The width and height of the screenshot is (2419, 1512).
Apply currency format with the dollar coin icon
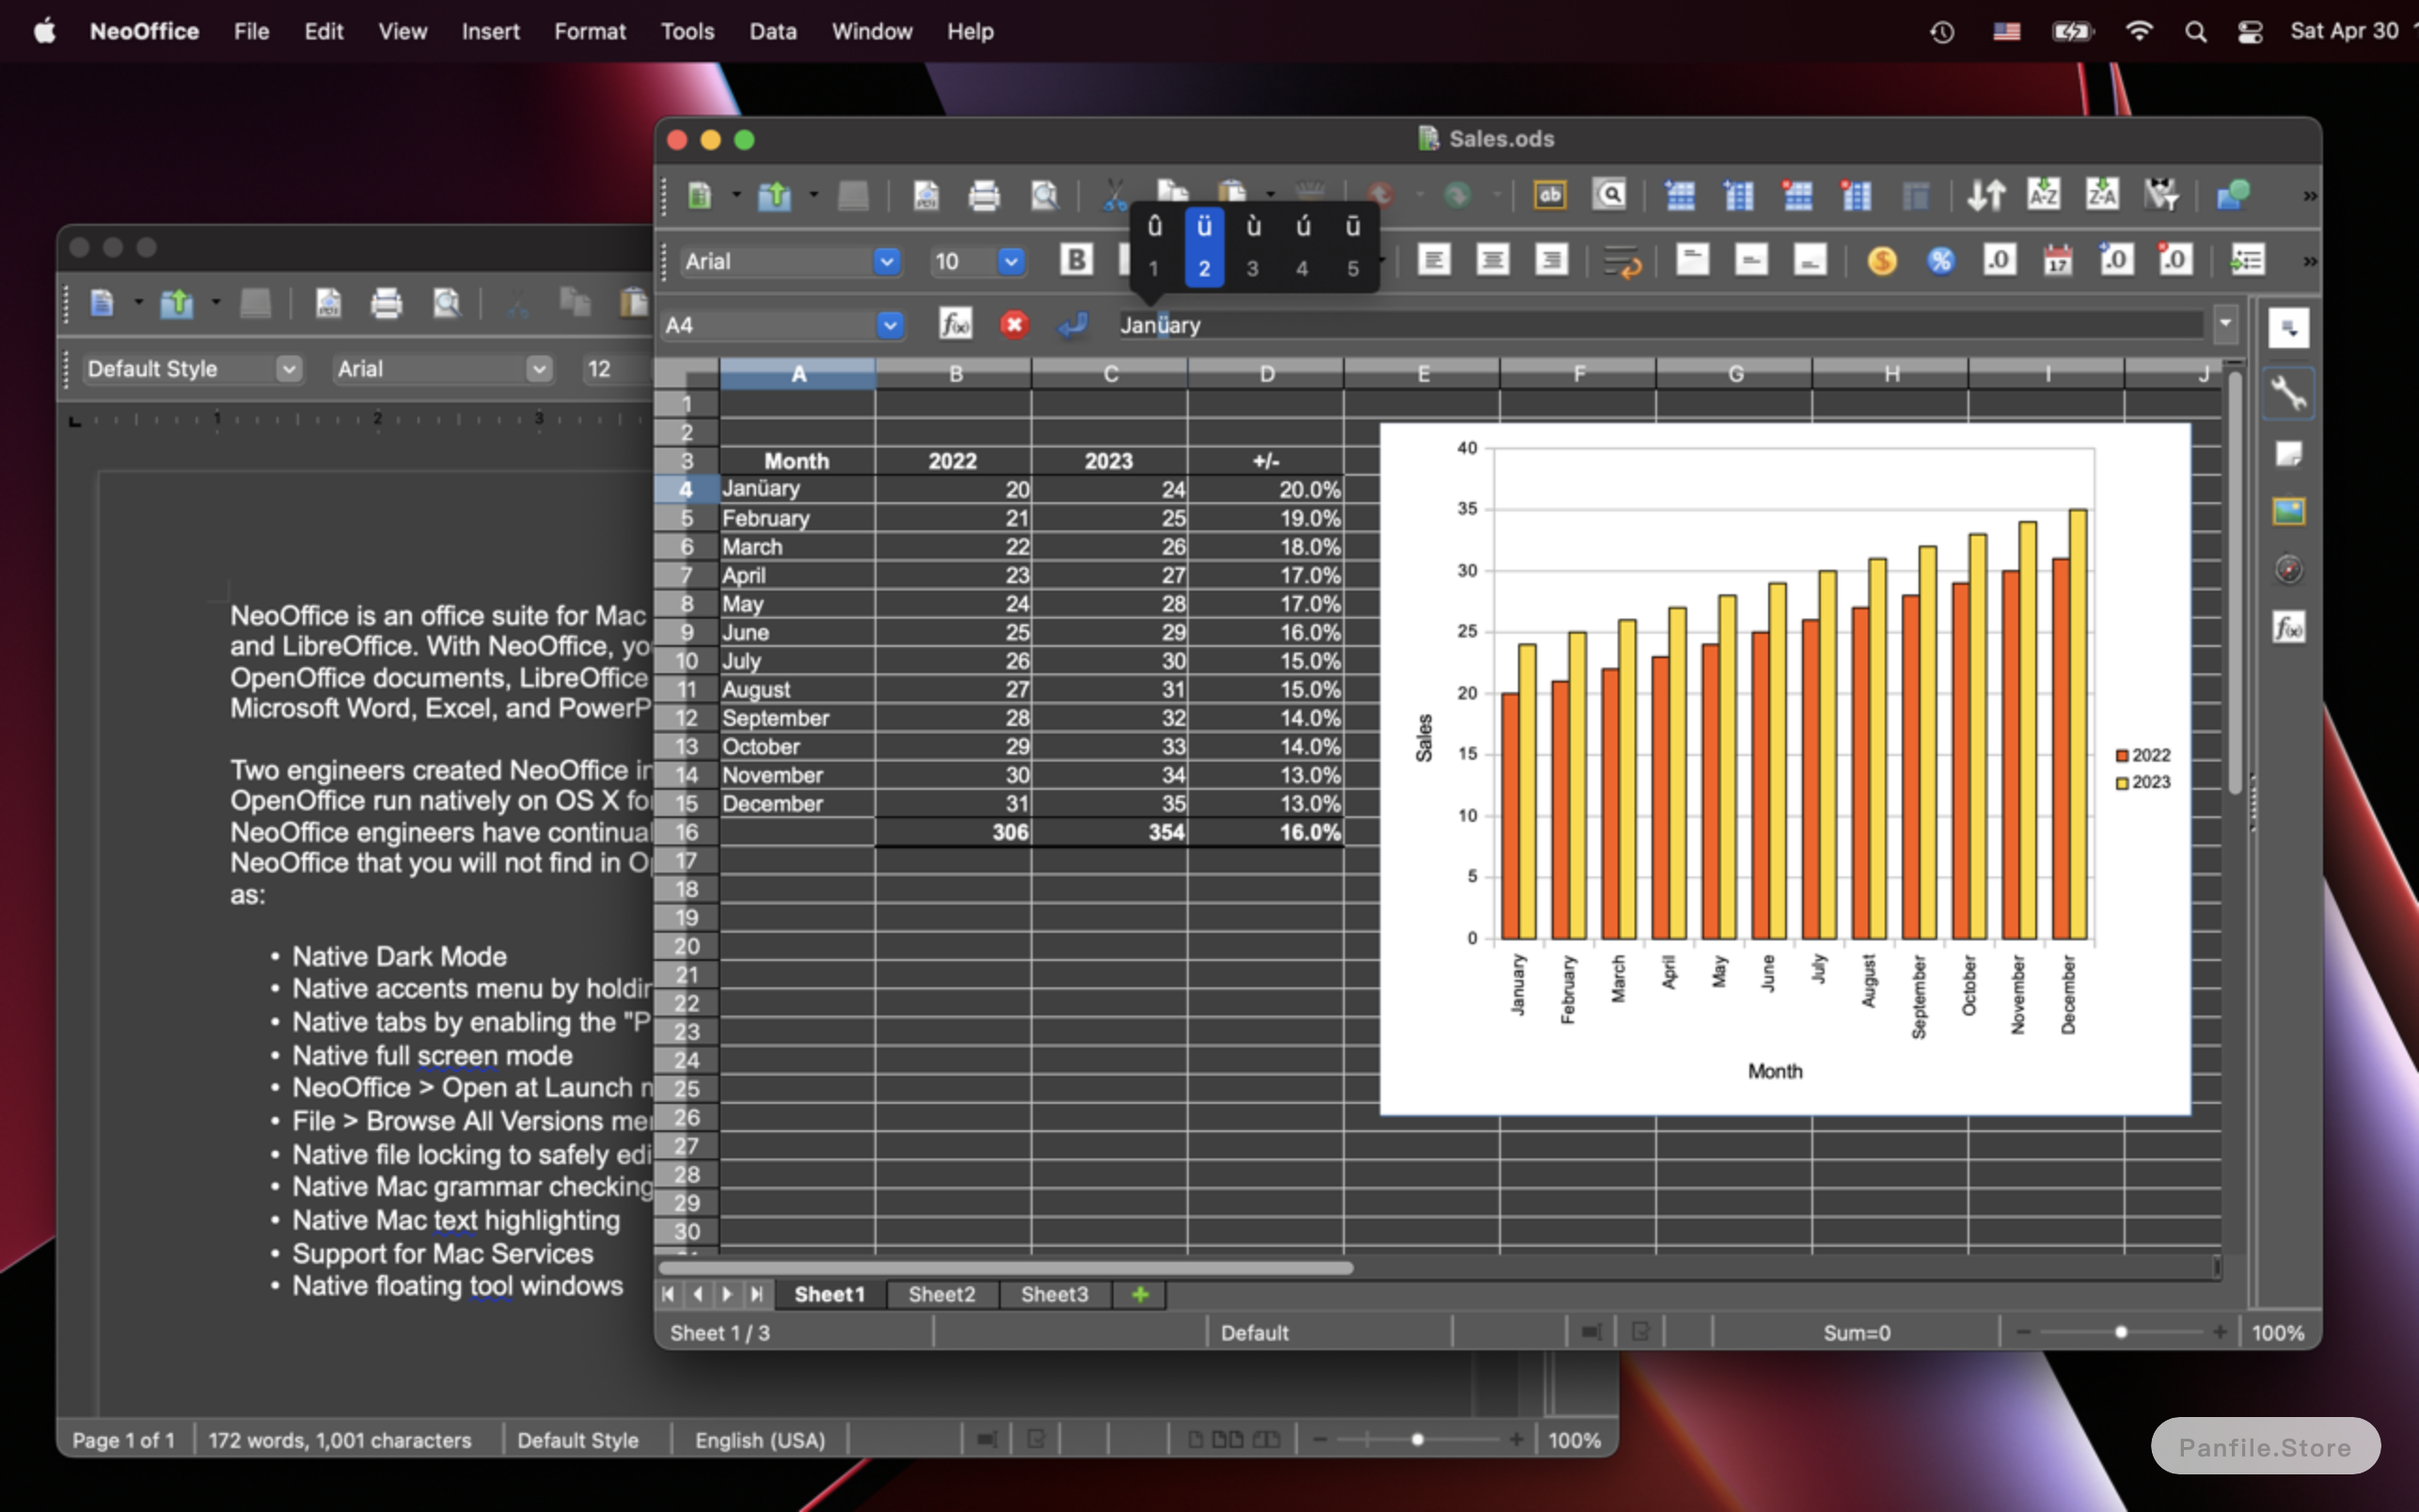[x=1882, y=261]
